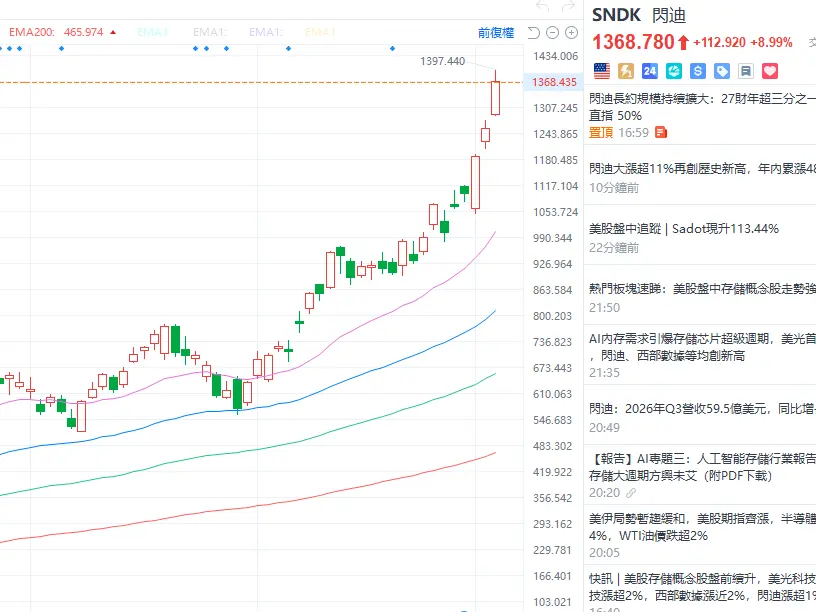The height and width of the screenshot is (612, 816).
Task: Open the blue price tag icon
Action: 722,71
